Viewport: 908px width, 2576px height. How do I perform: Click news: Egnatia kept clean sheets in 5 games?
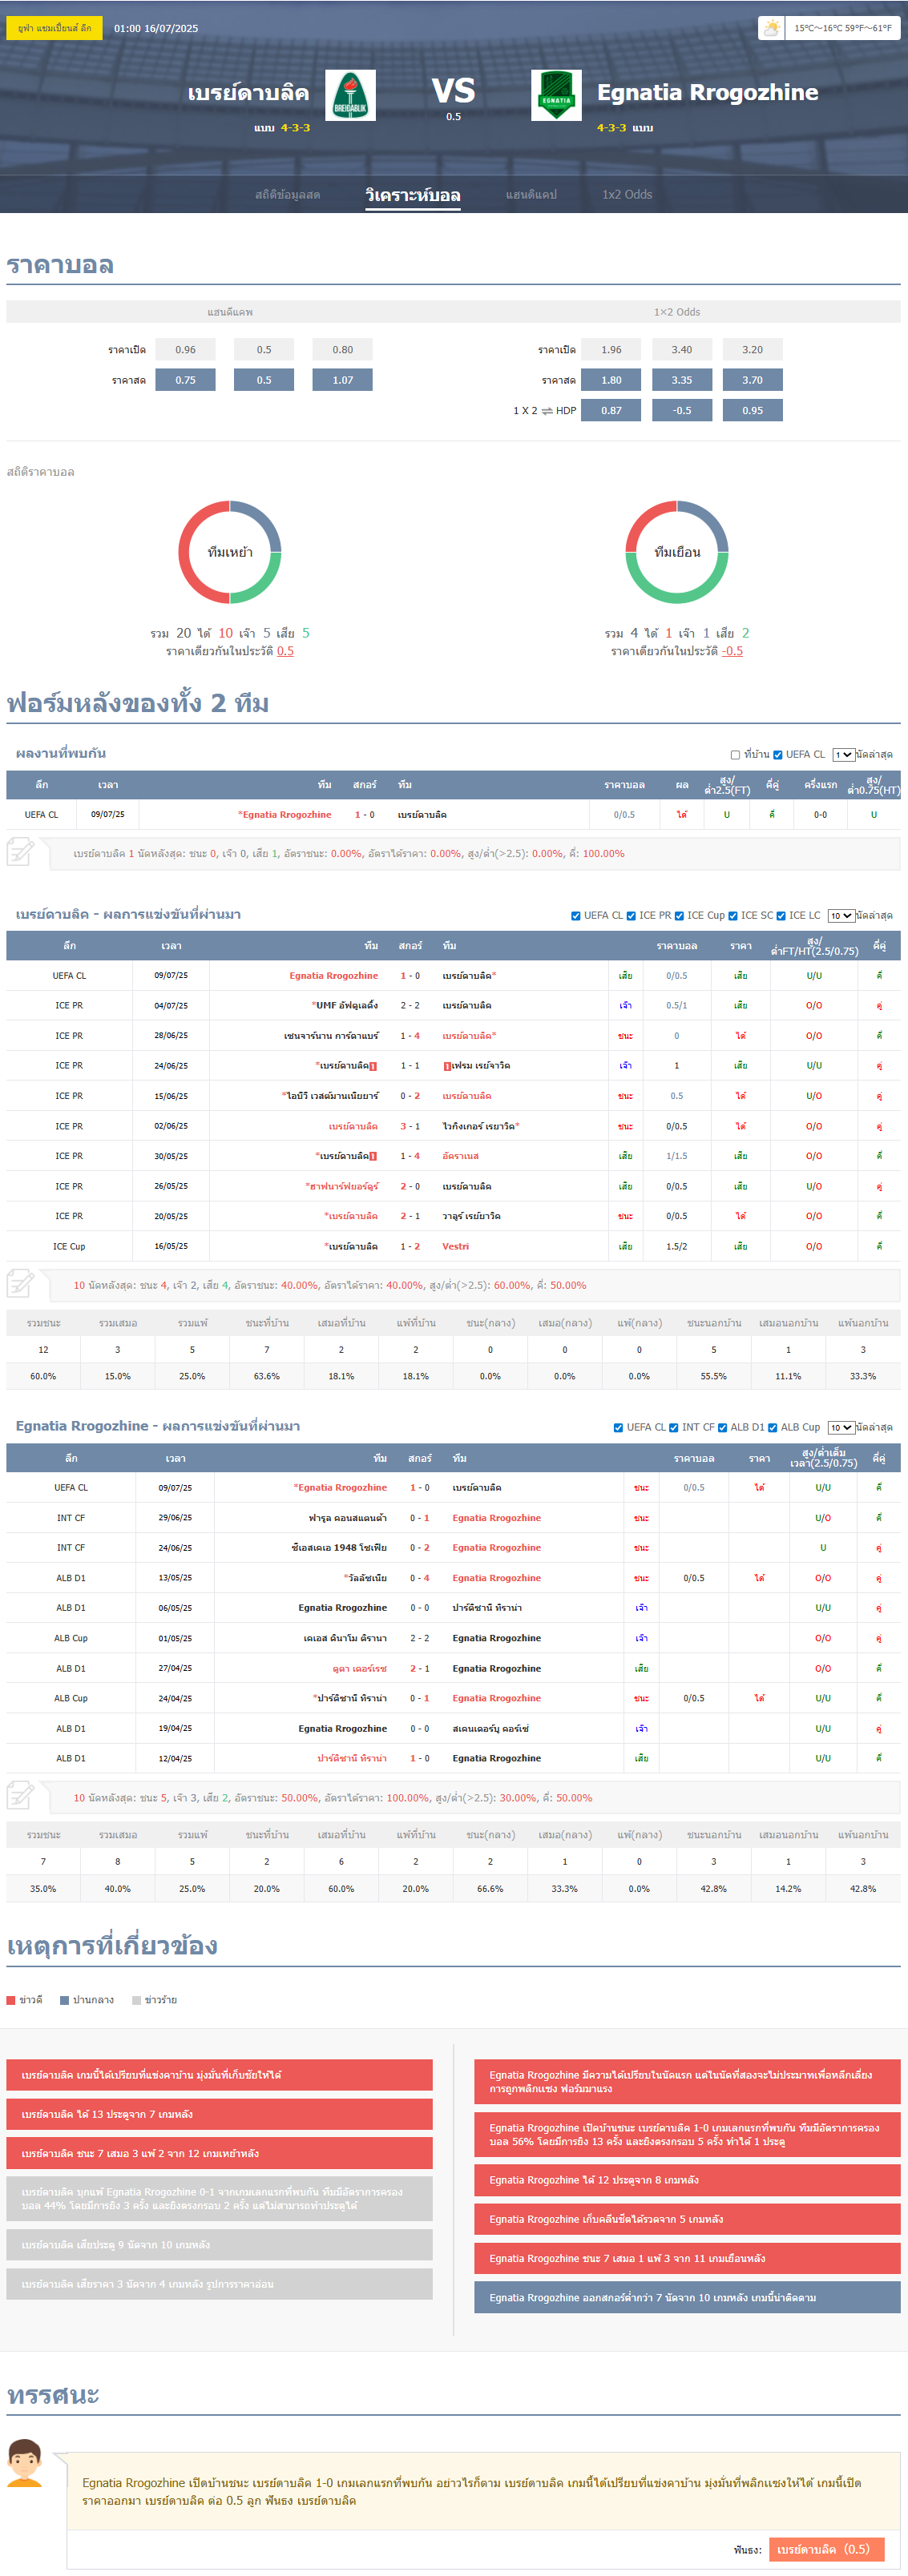687,2219
